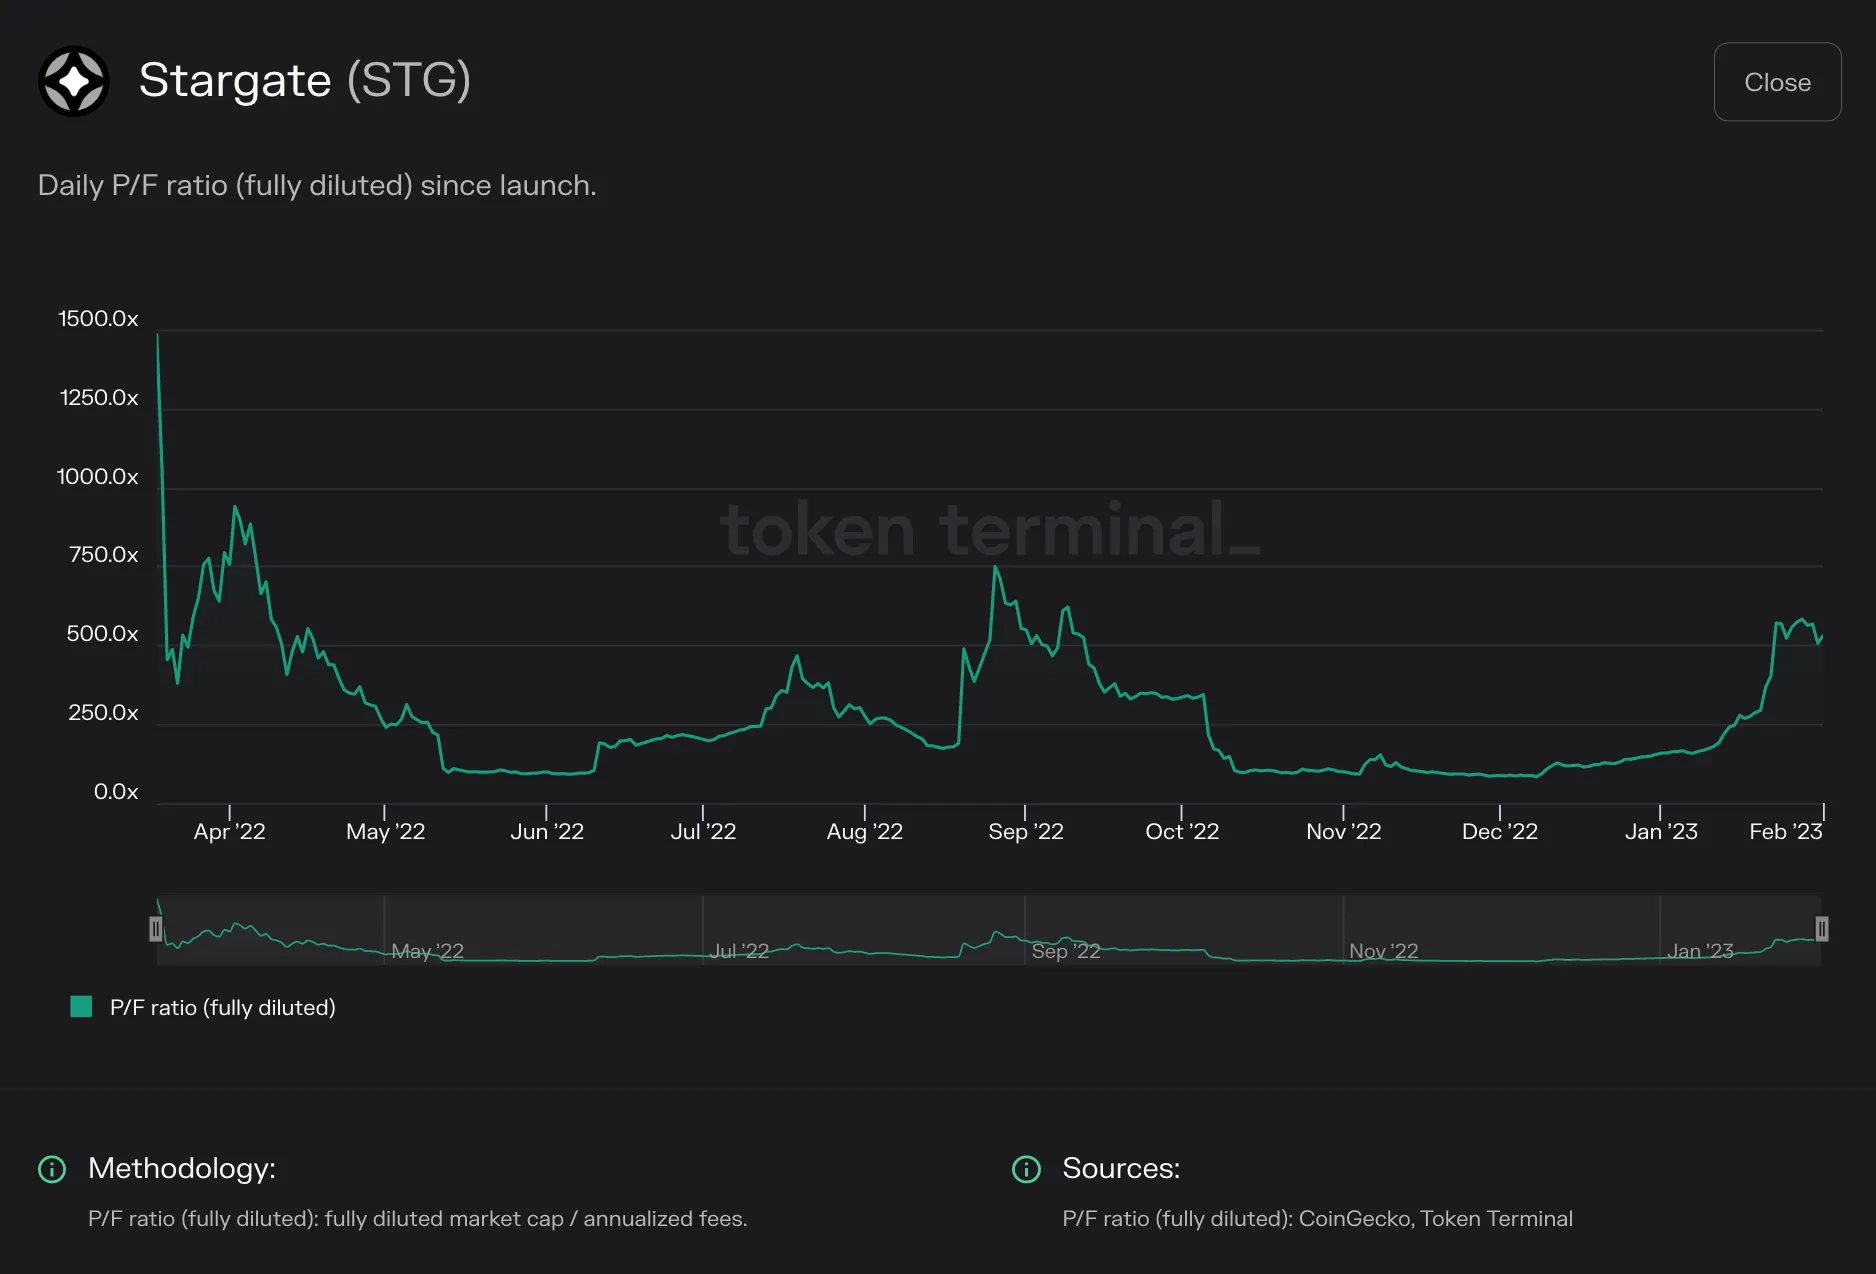Click the Close button

(1777, 82)
